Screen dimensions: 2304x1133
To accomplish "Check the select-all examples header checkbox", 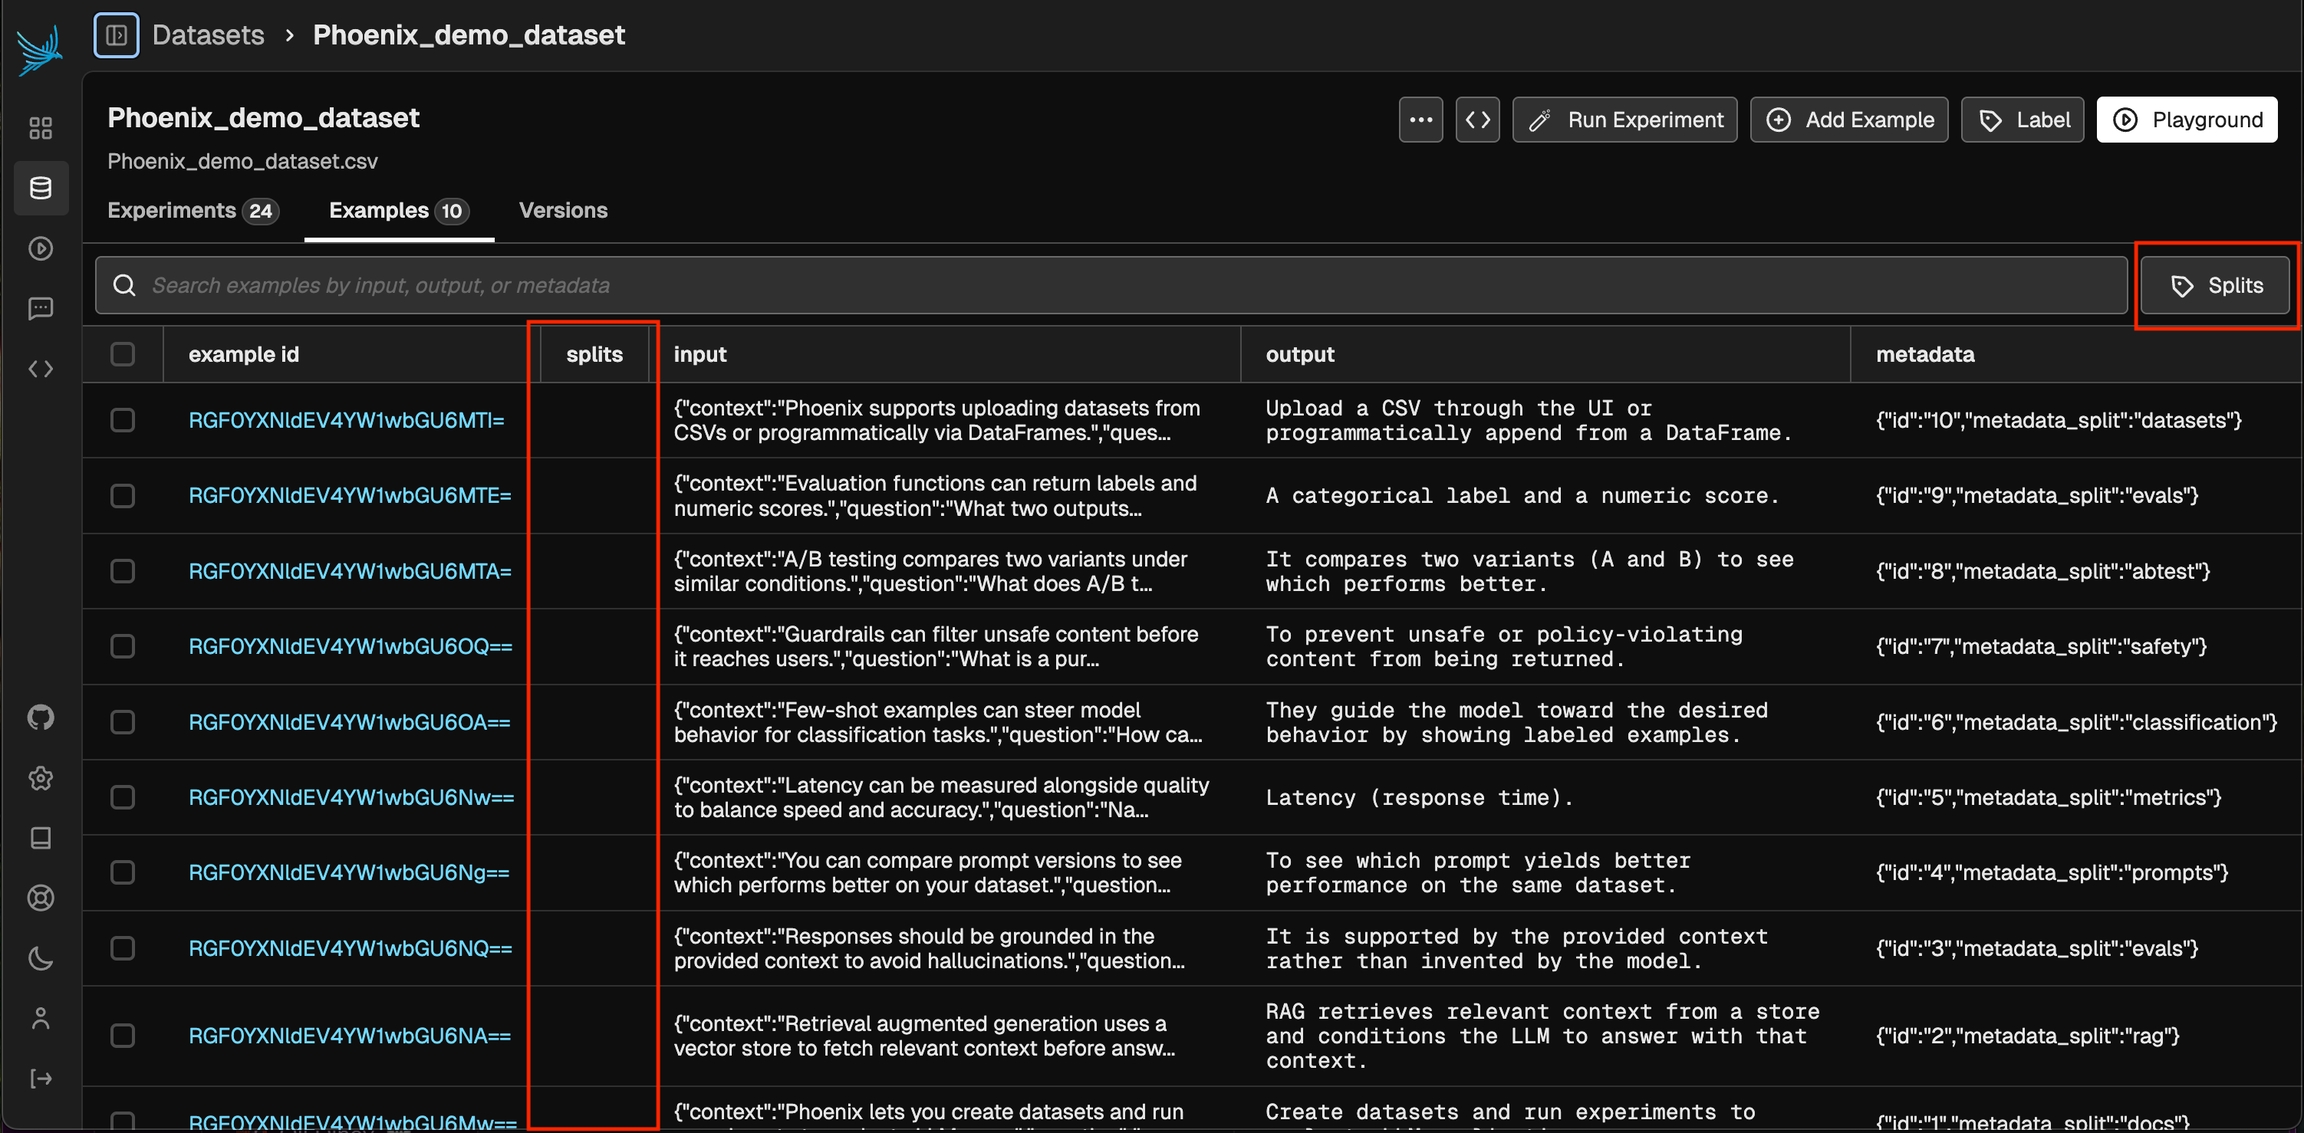I will point(122,354).
